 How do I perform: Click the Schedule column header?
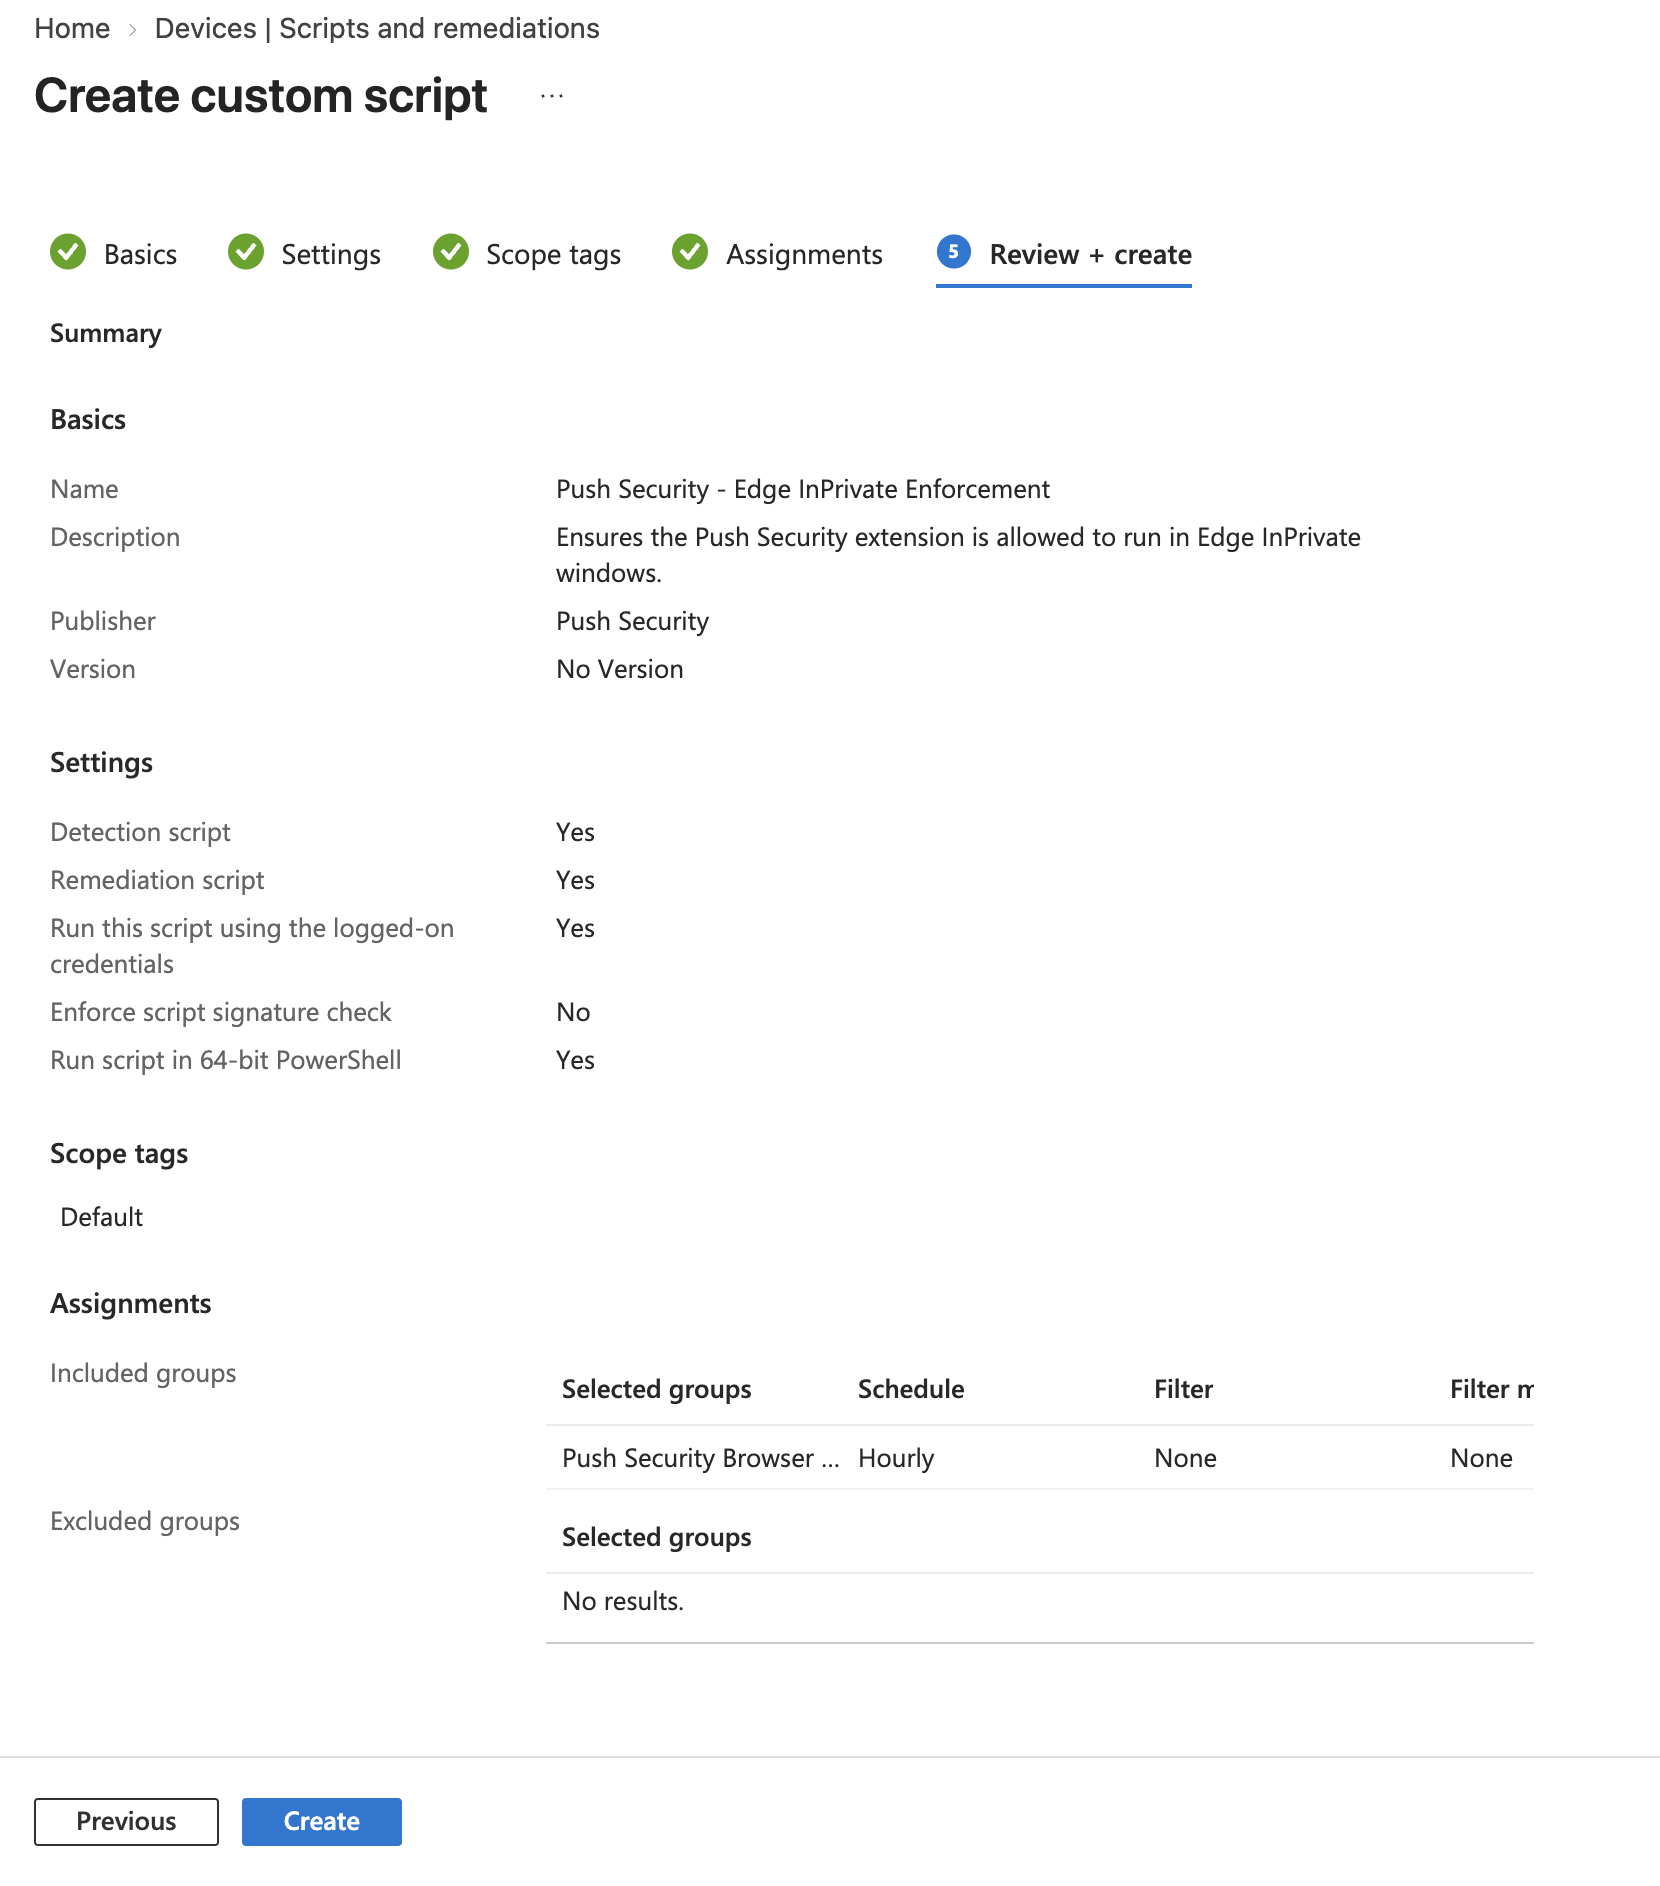point(911,1389)
